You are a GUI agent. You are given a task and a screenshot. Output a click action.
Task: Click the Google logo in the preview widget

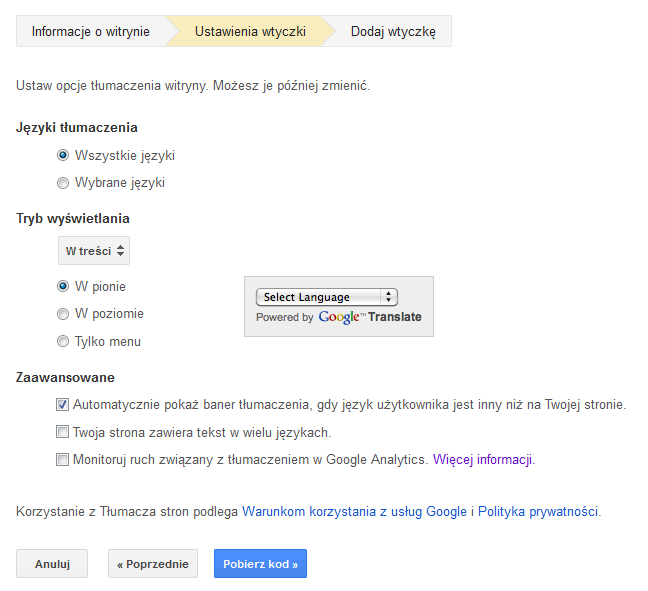339,317
